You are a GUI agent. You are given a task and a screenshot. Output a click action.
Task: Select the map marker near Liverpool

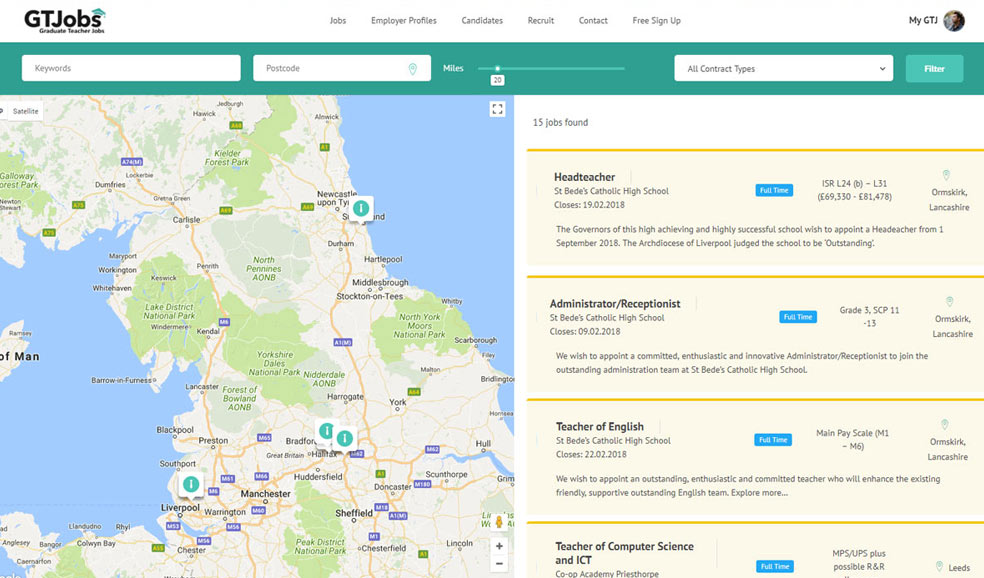click(x=190, y=484)
